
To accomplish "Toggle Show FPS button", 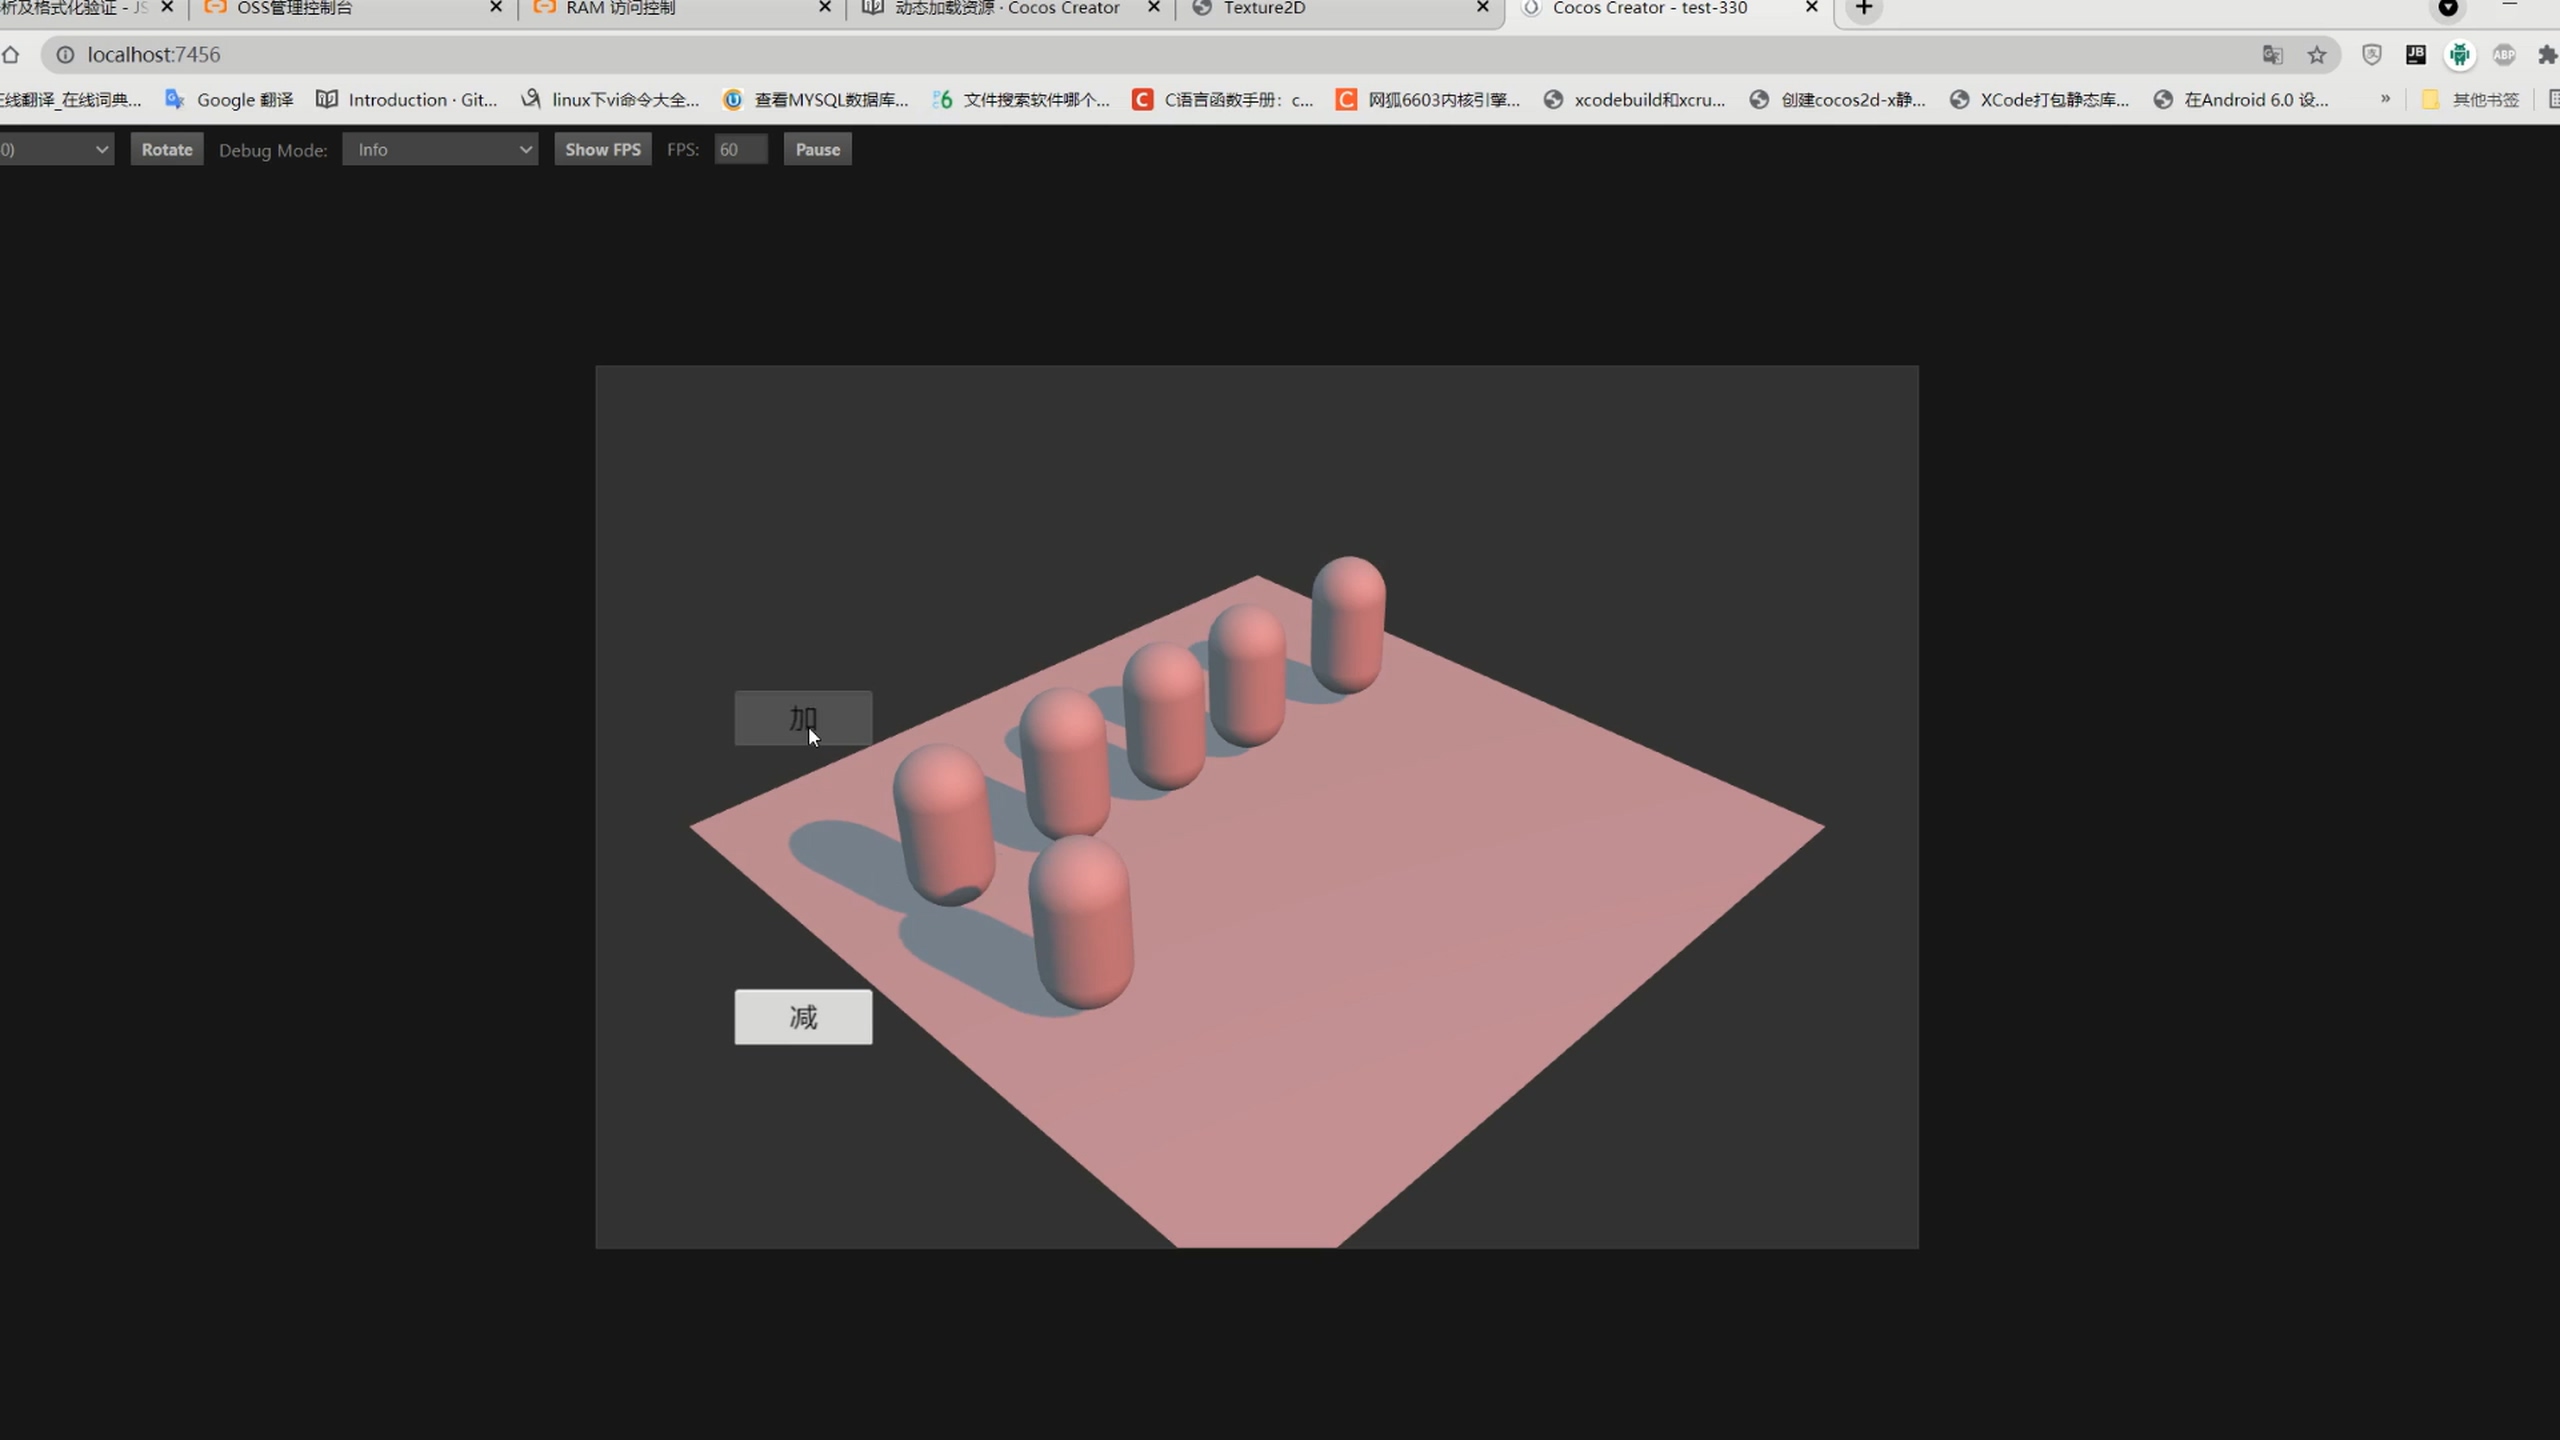I will pos(602,149).
